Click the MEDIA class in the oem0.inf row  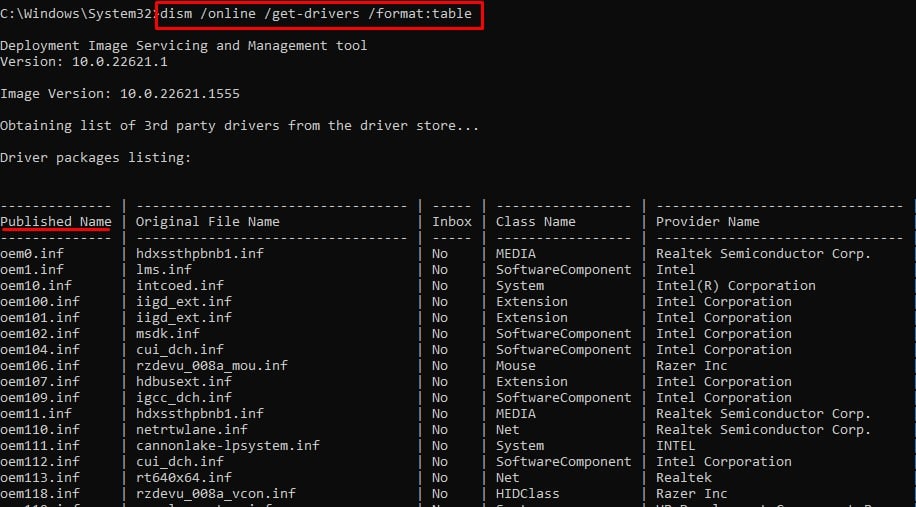[x=516, y=254]
